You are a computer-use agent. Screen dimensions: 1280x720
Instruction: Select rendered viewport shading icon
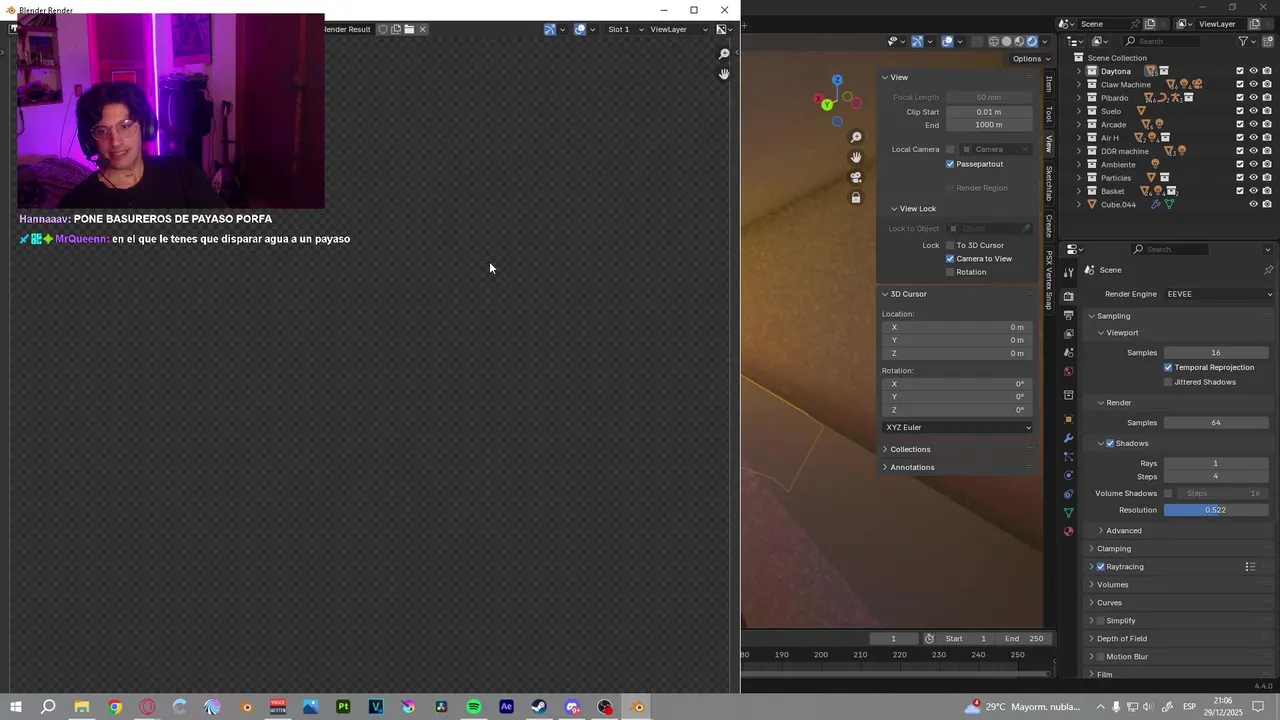tap(1033, 41)
